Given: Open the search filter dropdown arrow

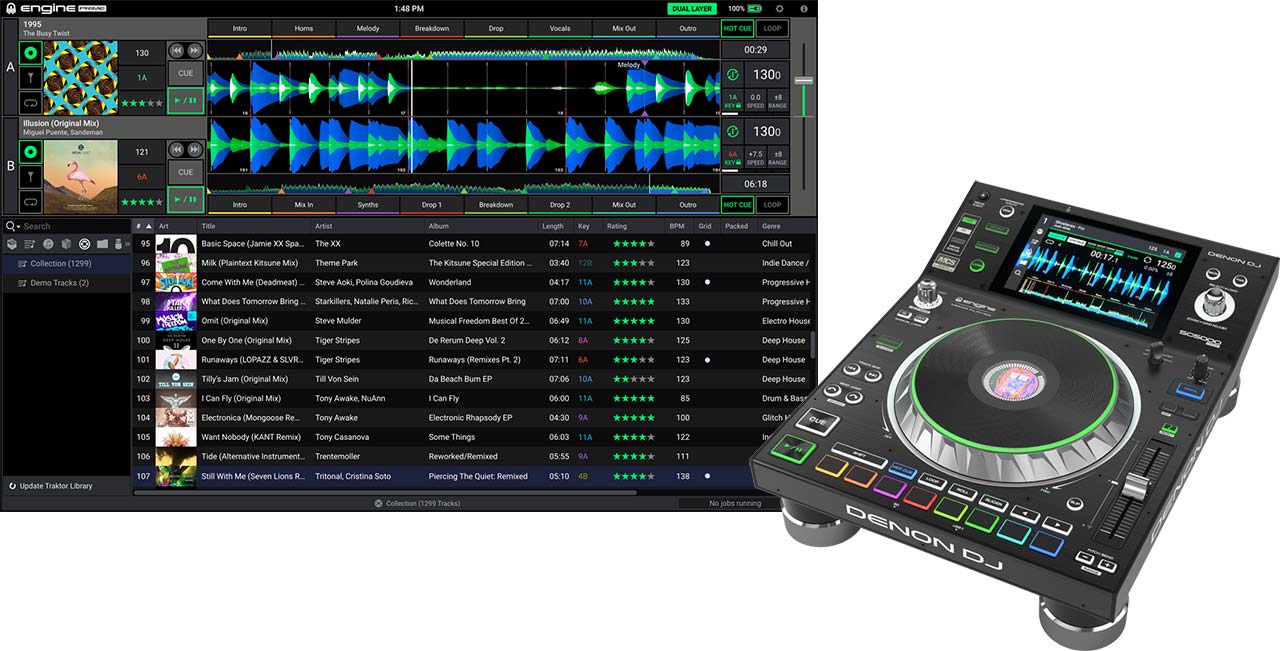Looking at the screenshot, I should [x=18, y=227].
